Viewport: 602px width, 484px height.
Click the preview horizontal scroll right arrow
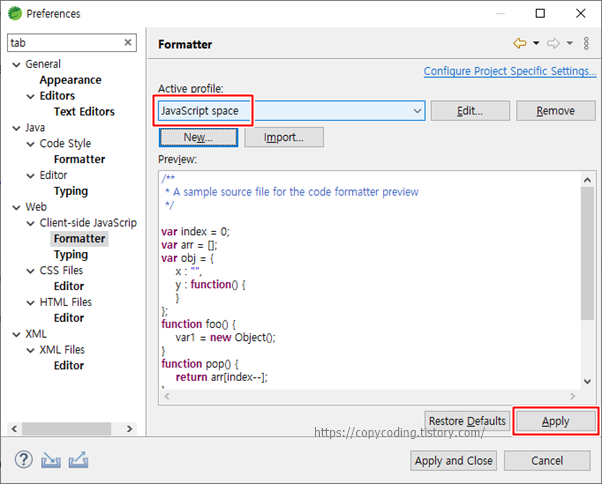[x=572, y=396]
